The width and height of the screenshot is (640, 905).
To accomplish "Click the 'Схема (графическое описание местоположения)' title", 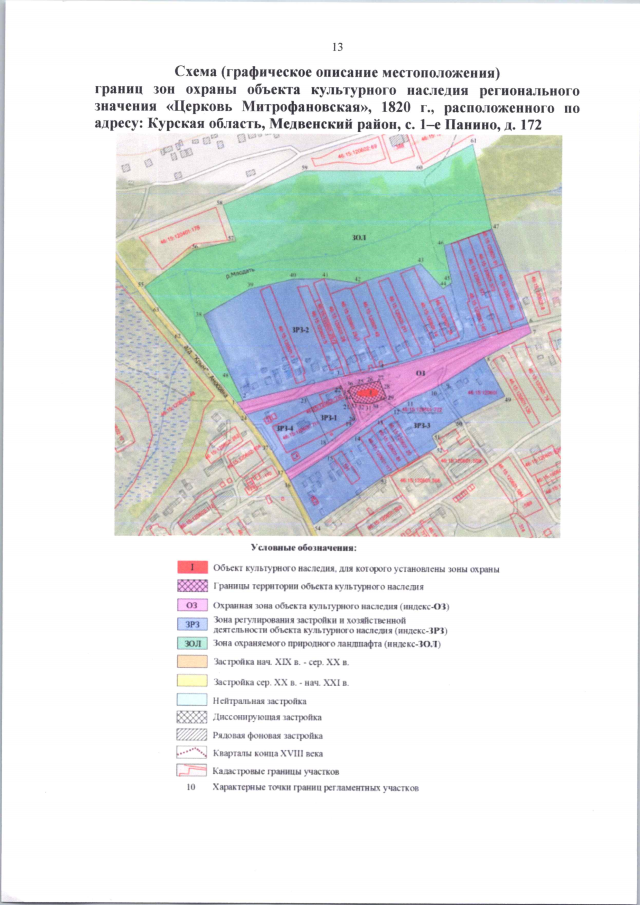I will coord(336,72).
